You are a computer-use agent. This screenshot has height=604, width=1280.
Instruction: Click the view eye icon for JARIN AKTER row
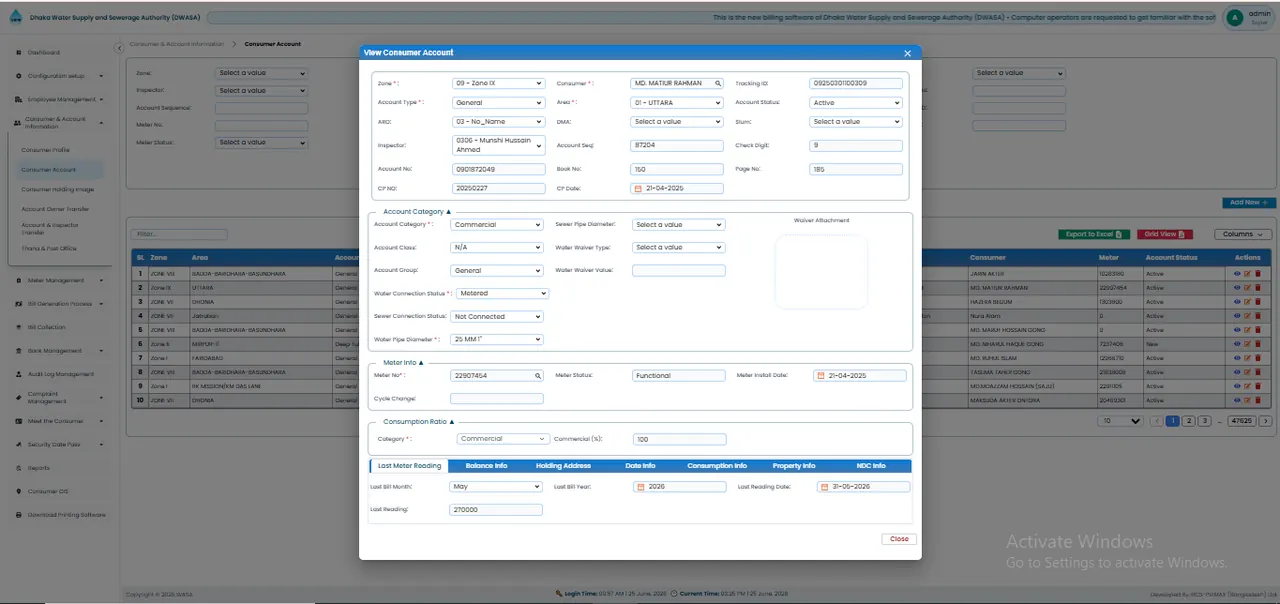[1237, 273]
